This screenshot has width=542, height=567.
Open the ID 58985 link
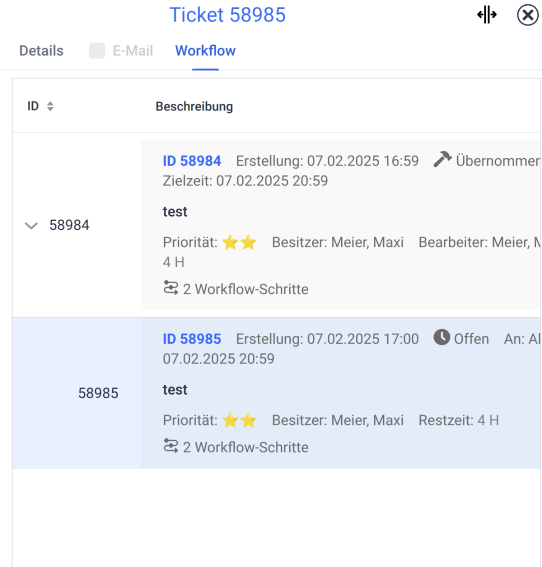click(192, 339)
